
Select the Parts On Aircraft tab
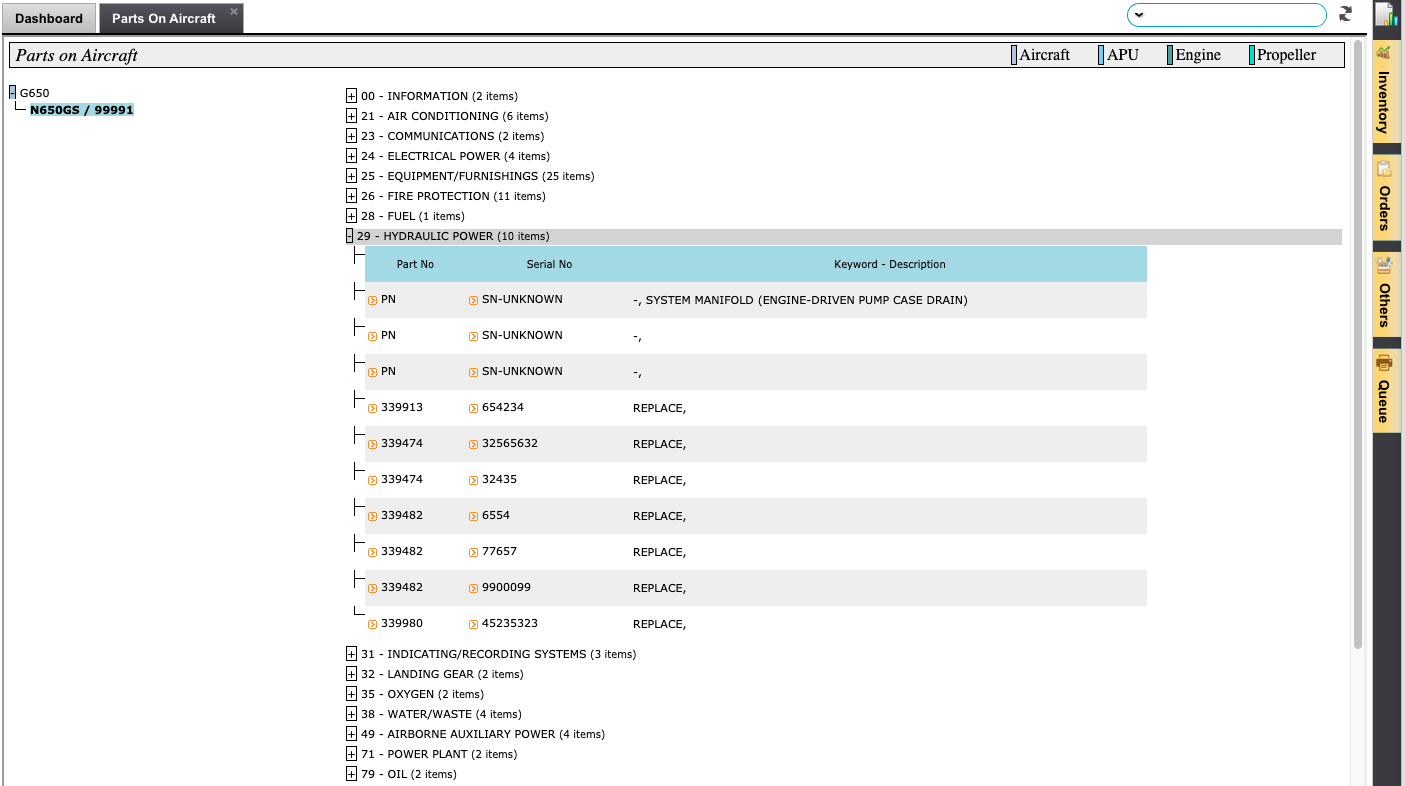click(x=163, y=17)
